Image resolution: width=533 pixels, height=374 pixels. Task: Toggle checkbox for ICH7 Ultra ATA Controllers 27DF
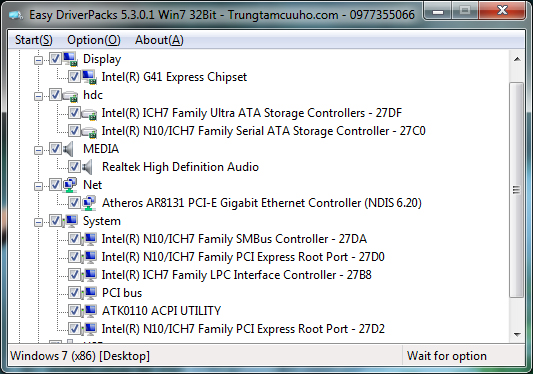tap(74, 113)
